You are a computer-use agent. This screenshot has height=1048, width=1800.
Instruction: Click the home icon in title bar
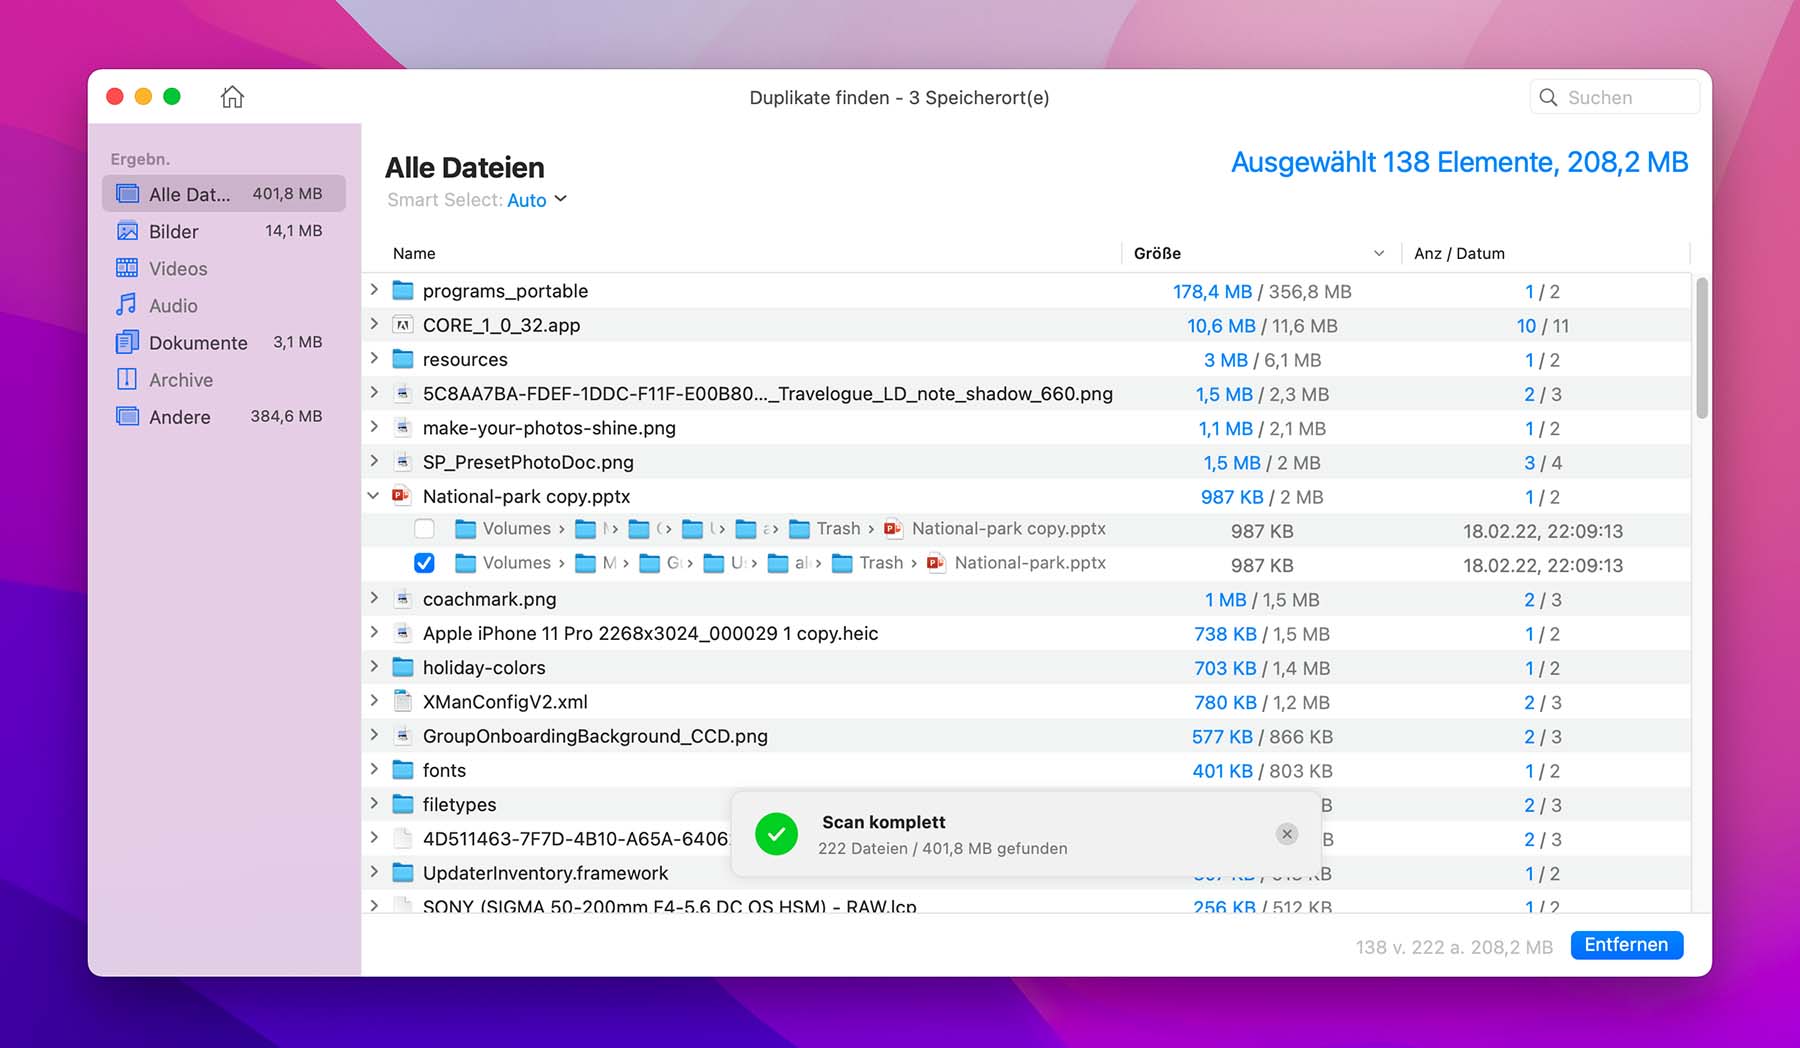point(232,97)
